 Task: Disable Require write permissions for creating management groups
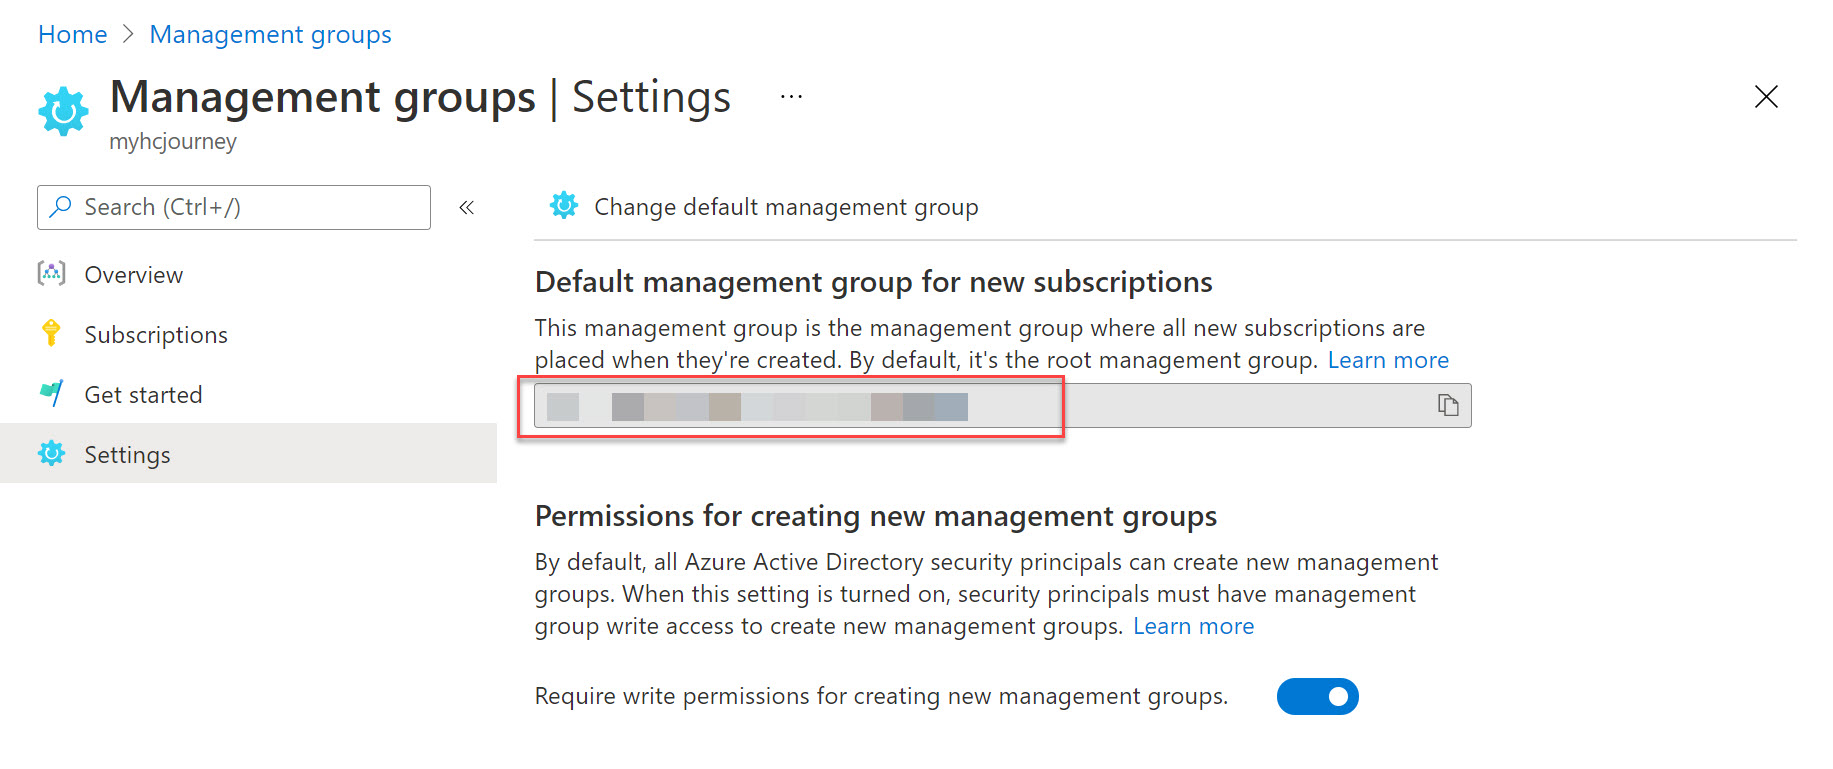pos(1317,696)
